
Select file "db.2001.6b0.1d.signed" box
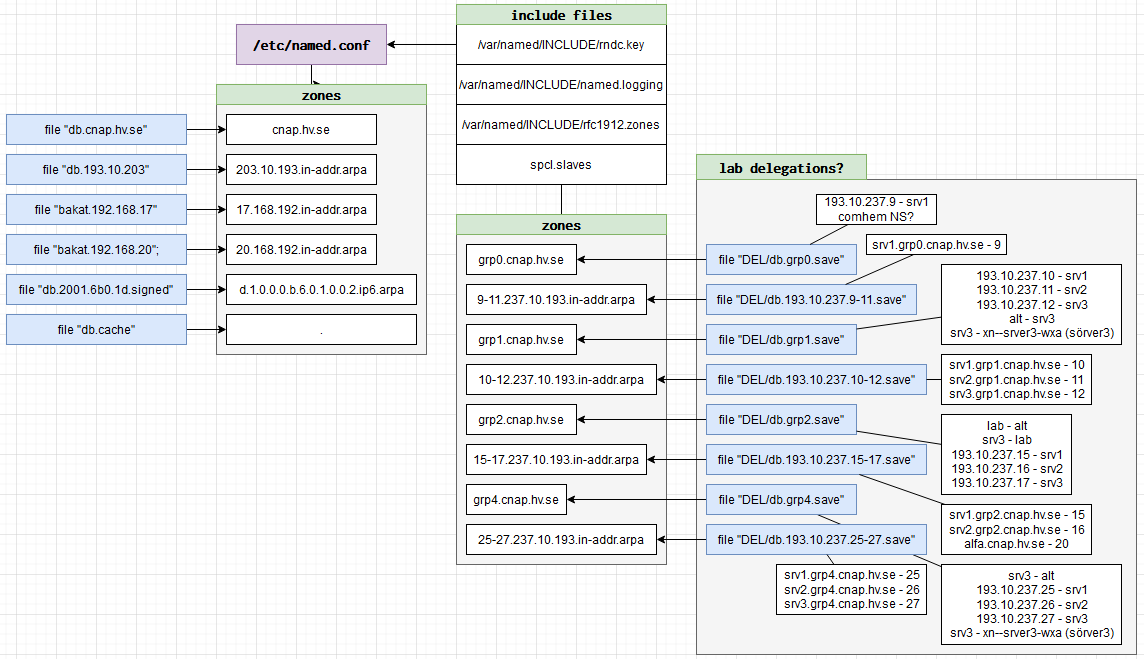pyautogui.click(x=96, y=290)
